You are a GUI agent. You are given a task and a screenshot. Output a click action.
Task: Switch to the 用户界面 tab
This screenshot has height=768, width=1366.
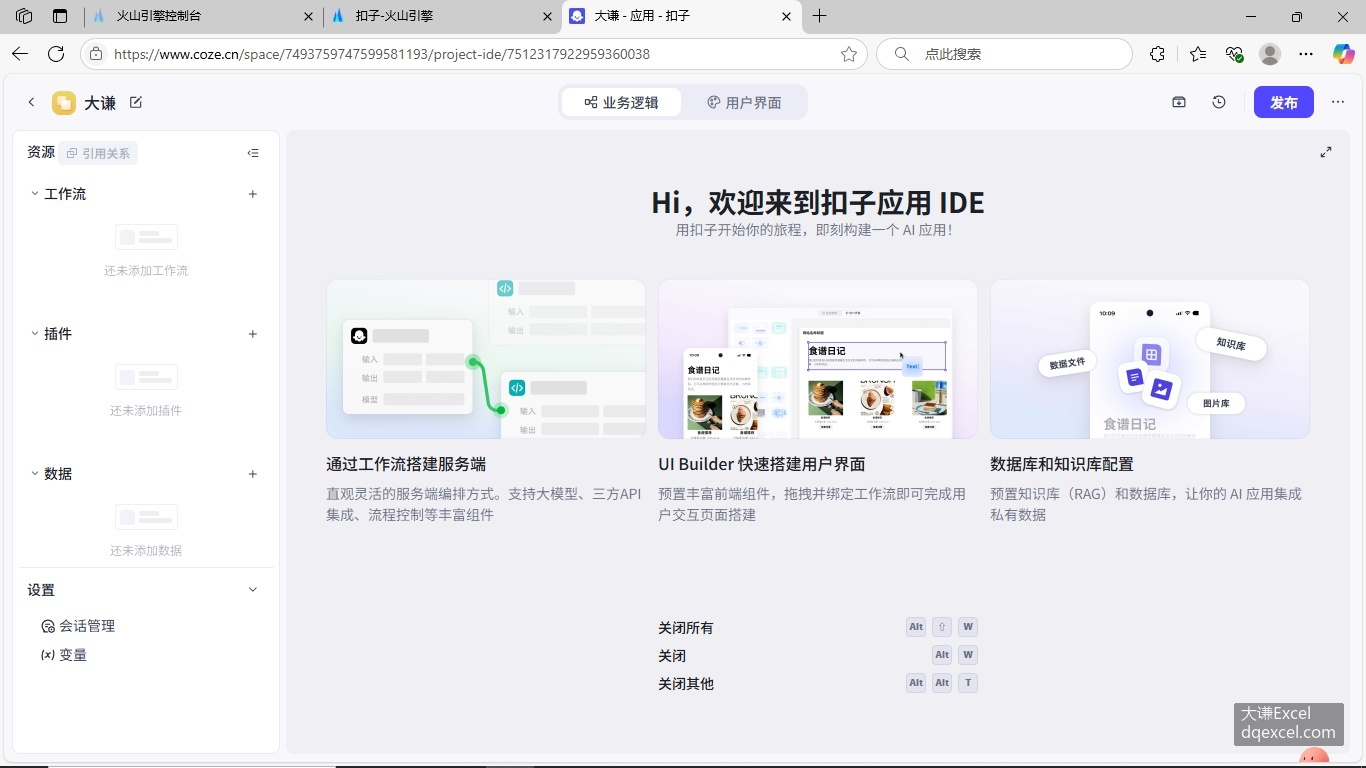coord(744,102)
